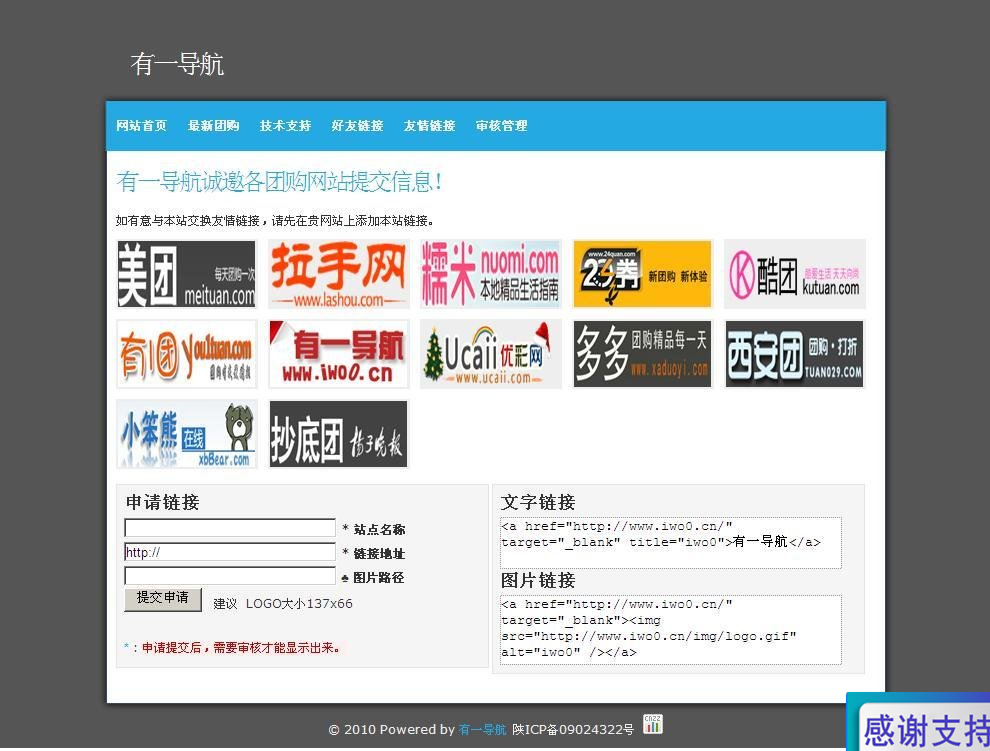The image size is (990, 751).
Task: Open the 最新团购 nav item
Action: pyautogui.click(x=213, y=126)
